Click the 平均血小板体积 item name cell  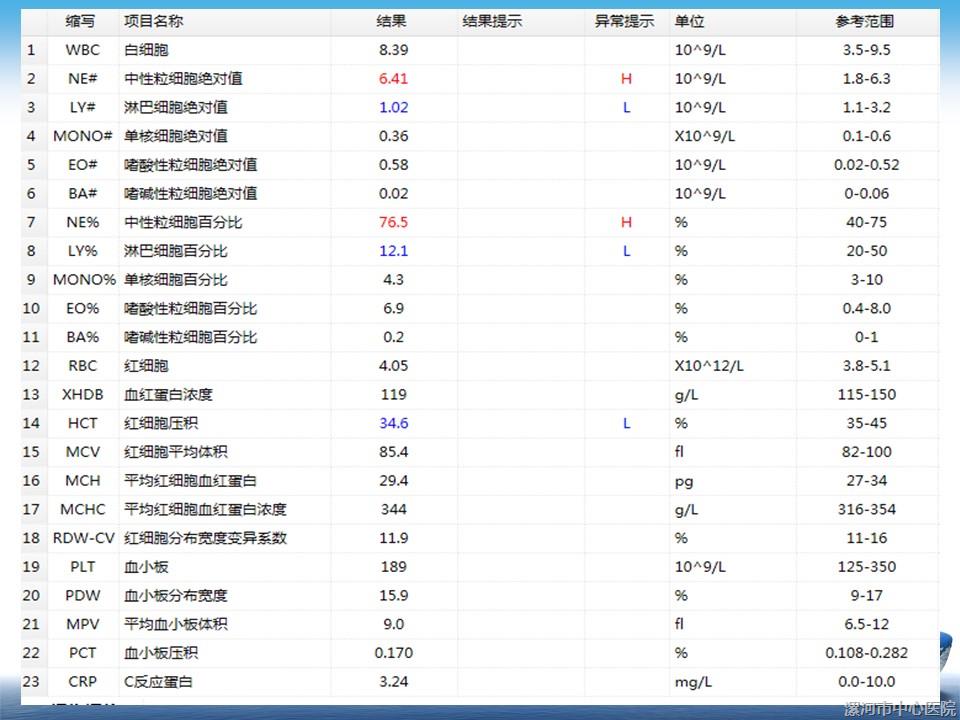coord(176,624)
